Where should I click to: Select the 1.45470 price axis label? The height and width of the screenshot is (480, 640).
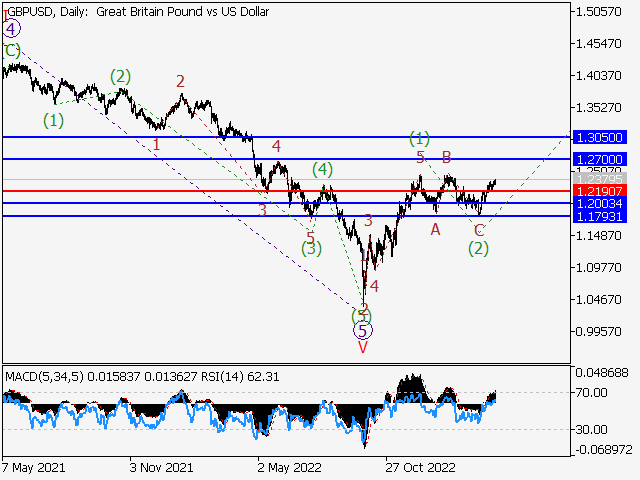point(598,44)
